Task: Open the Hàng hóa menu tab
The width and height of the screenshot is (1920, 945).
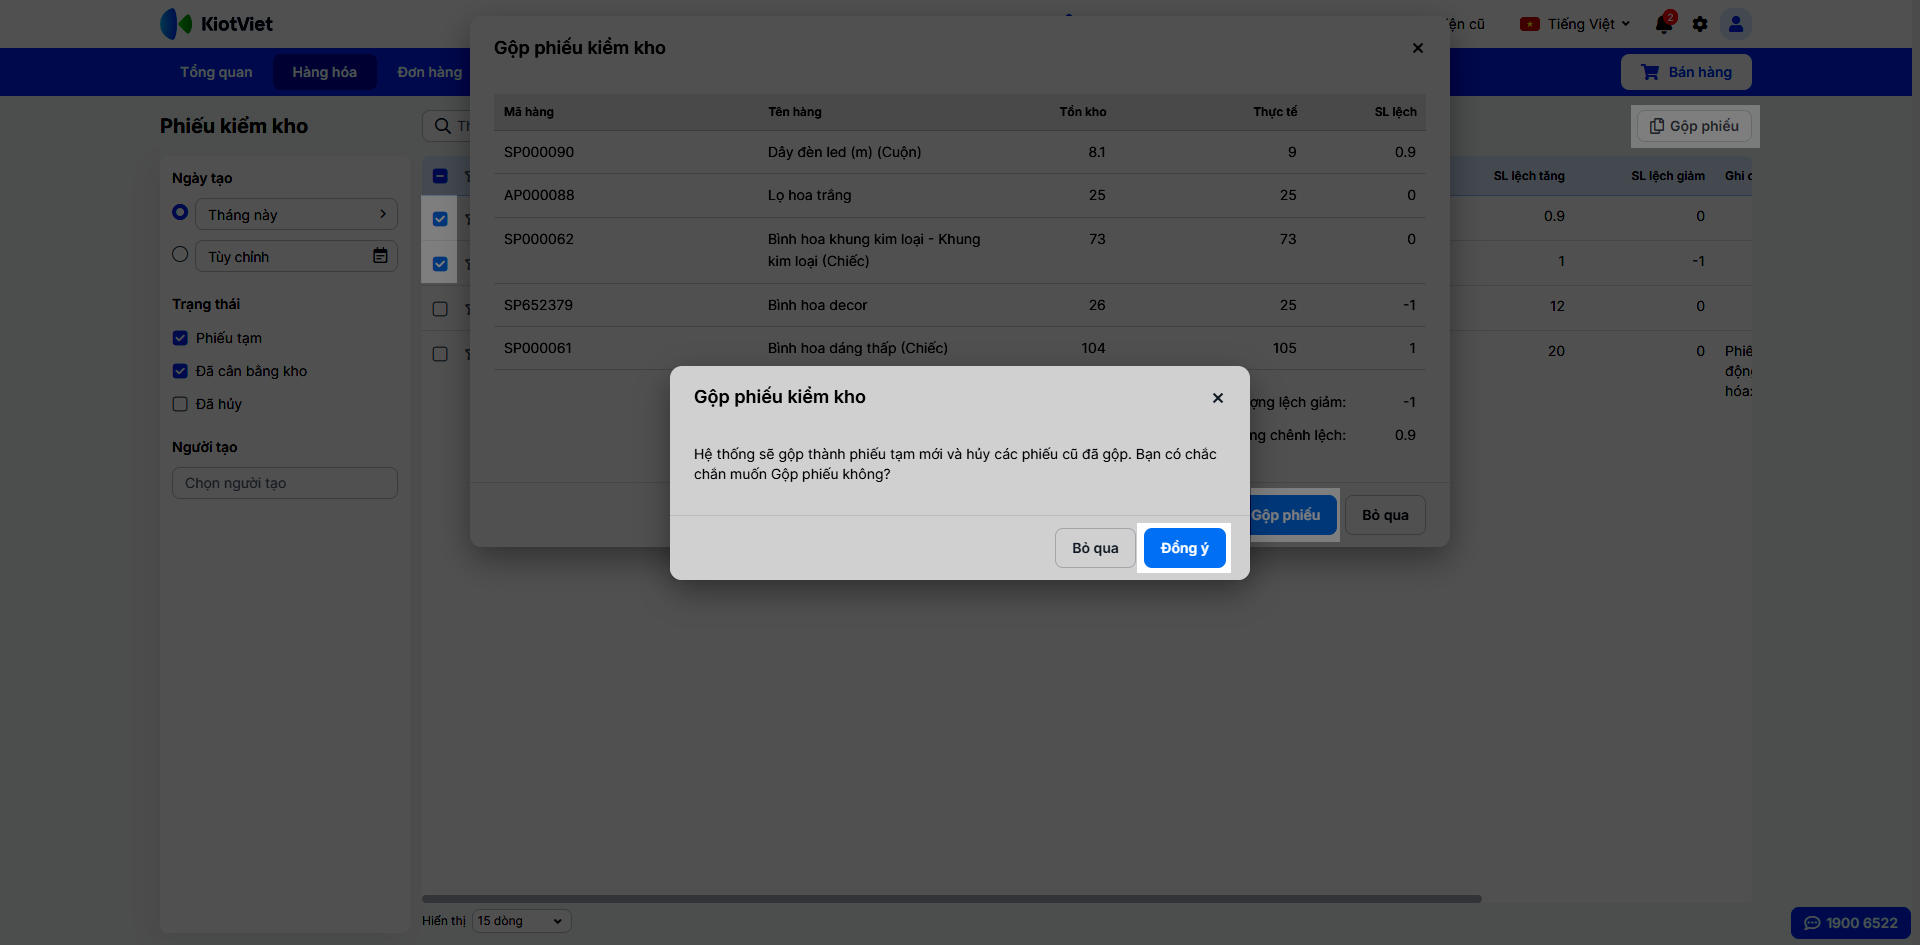Action: 324,72
